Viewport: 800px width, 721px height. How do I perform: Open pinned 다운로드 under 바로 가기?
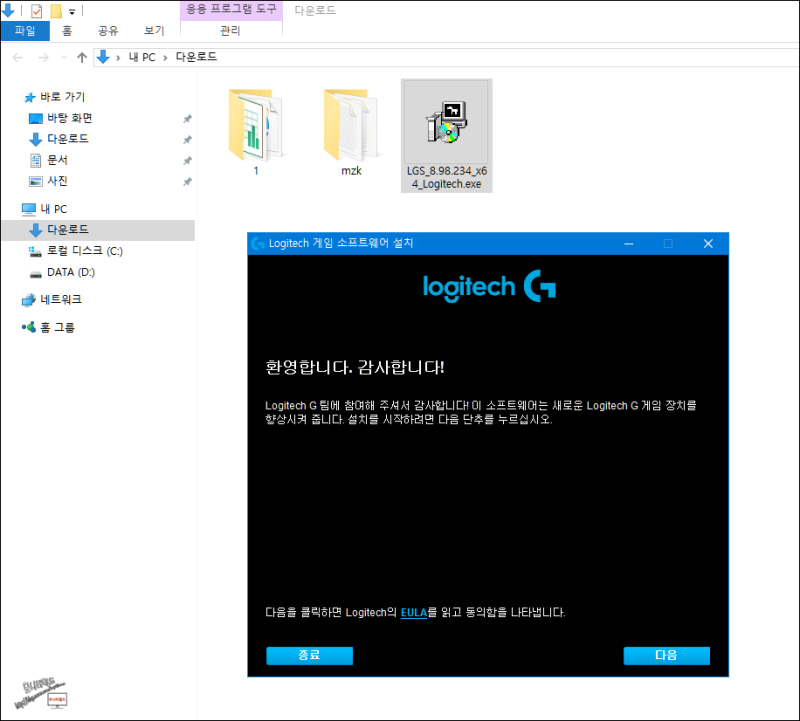click(x=68, y=139)
